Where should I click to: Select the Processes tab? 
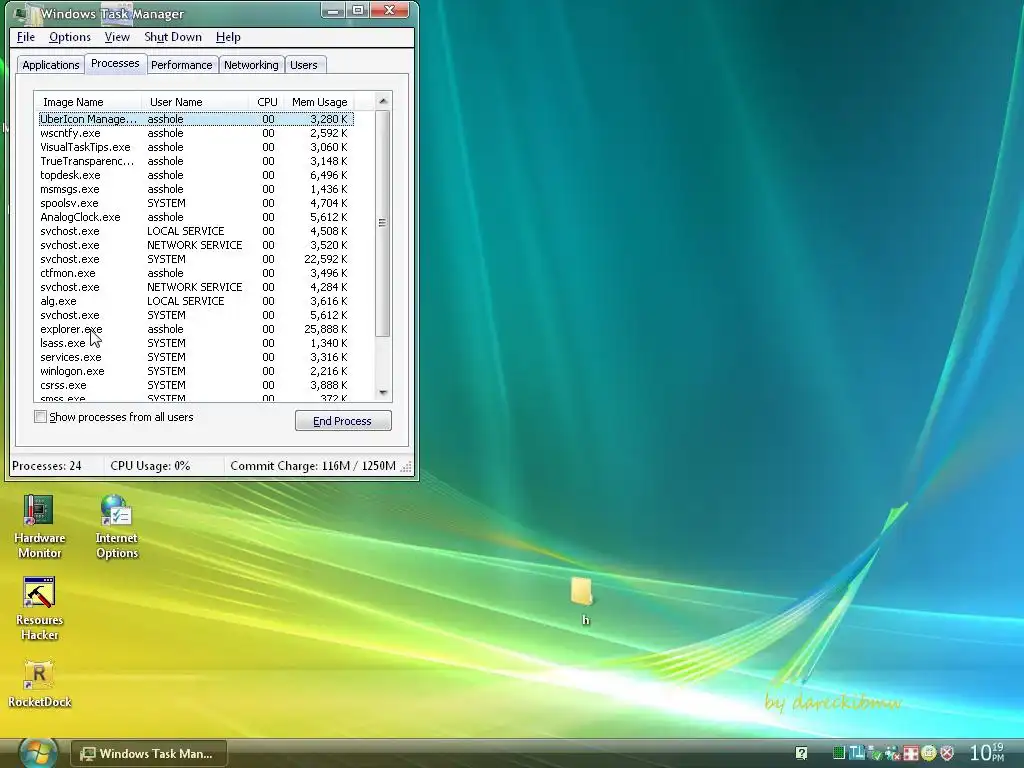coord(115,63)
